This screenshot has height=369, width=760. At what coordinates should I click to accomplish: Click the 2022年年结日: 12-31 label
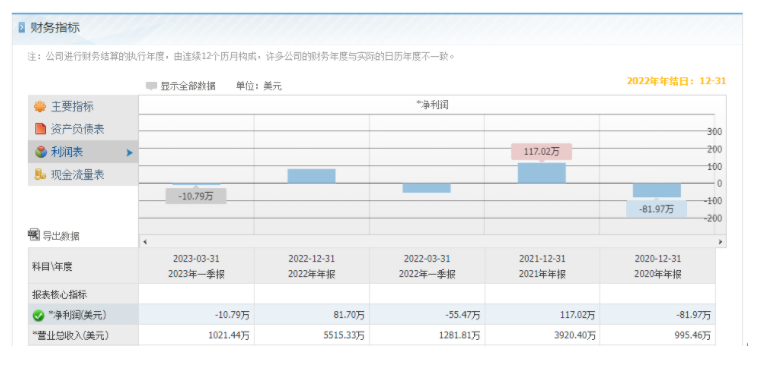677,81
